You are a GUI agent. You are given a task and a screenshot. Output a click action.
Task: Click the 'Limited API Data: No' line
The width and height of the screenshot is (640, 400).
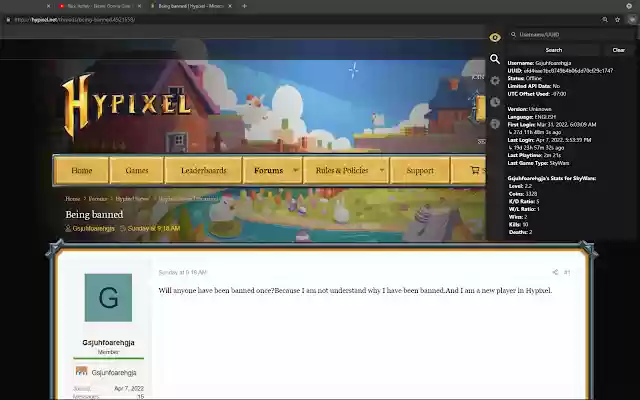533,86
